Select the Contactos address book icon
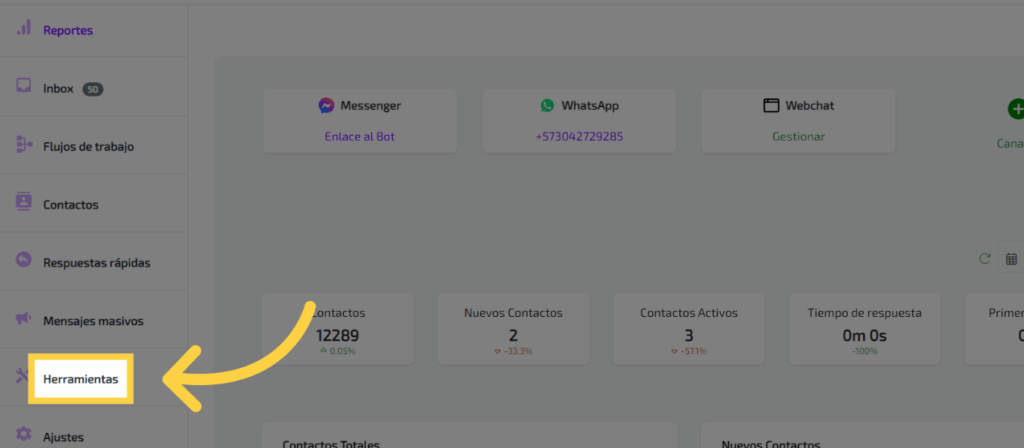The width and height of the screenshot is (1024, 448). click(x=24, y=203)
